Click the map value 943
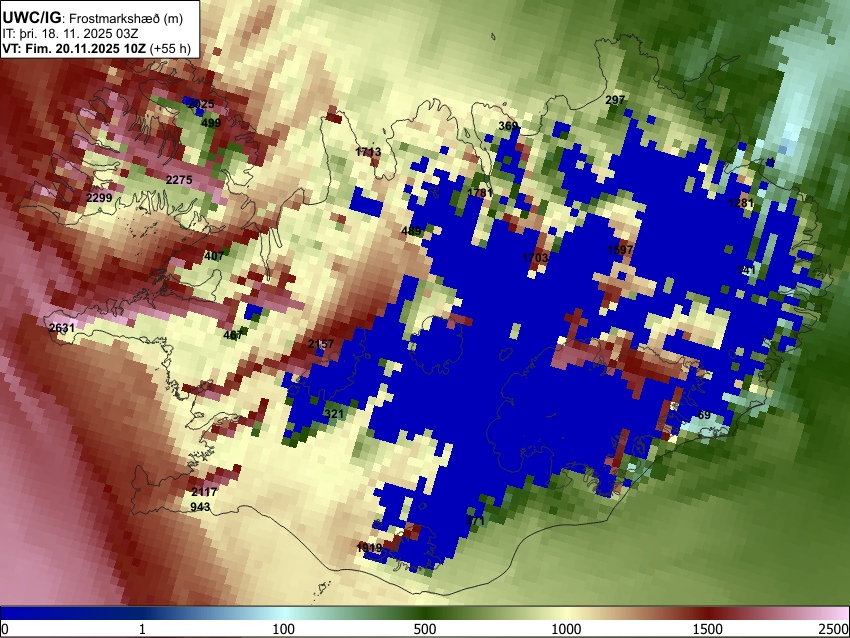 [x=200, y=507]
